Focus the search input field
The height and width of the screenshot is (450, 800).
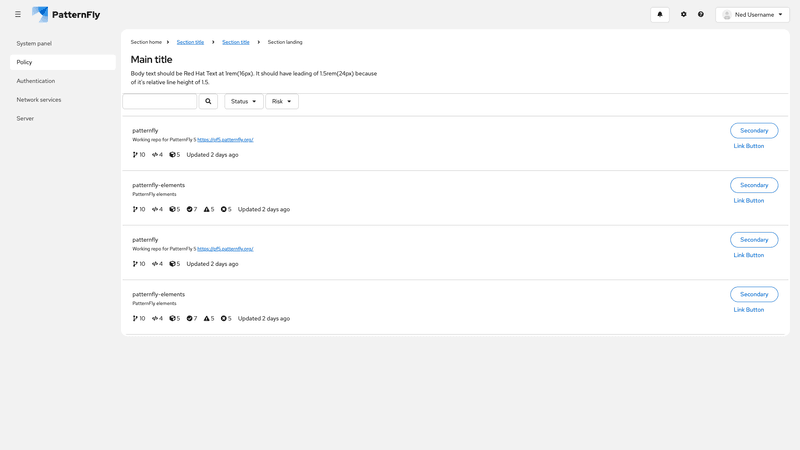pyautogui.click(x=159, y=101)
